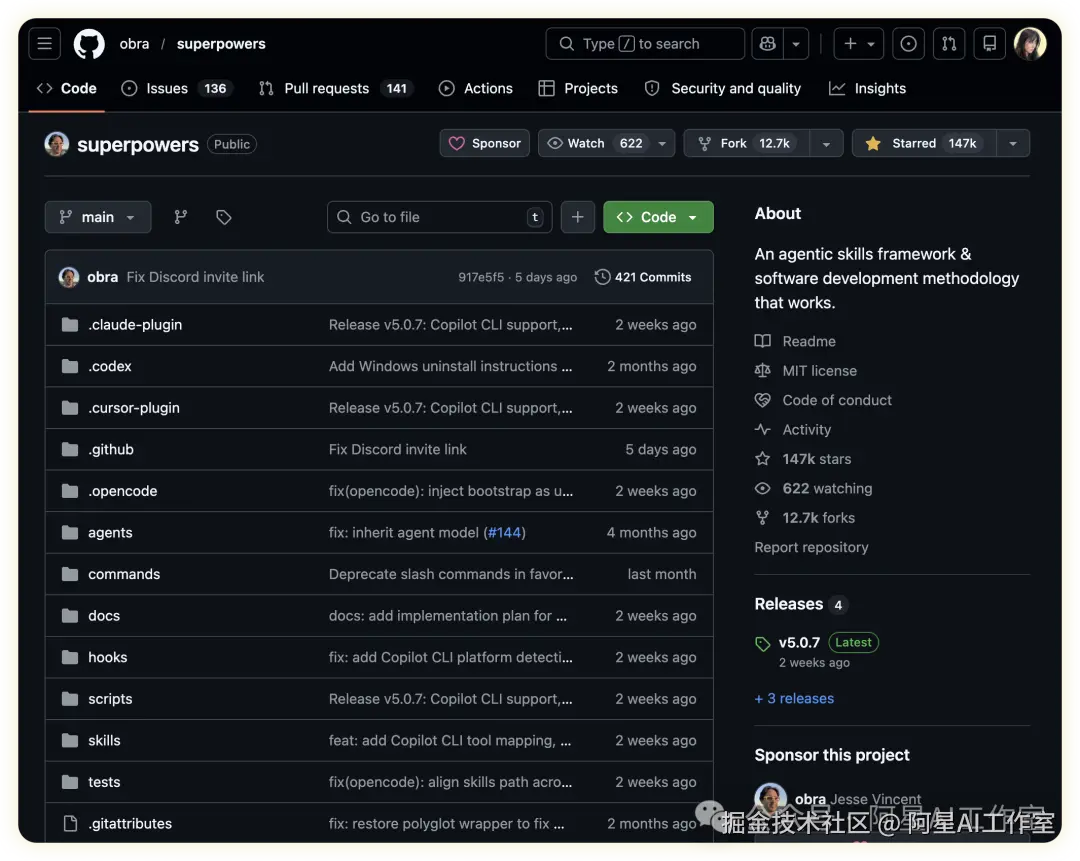Open the .github folder
Viewport: 1080px width, 861px height.
click(111, 449)
